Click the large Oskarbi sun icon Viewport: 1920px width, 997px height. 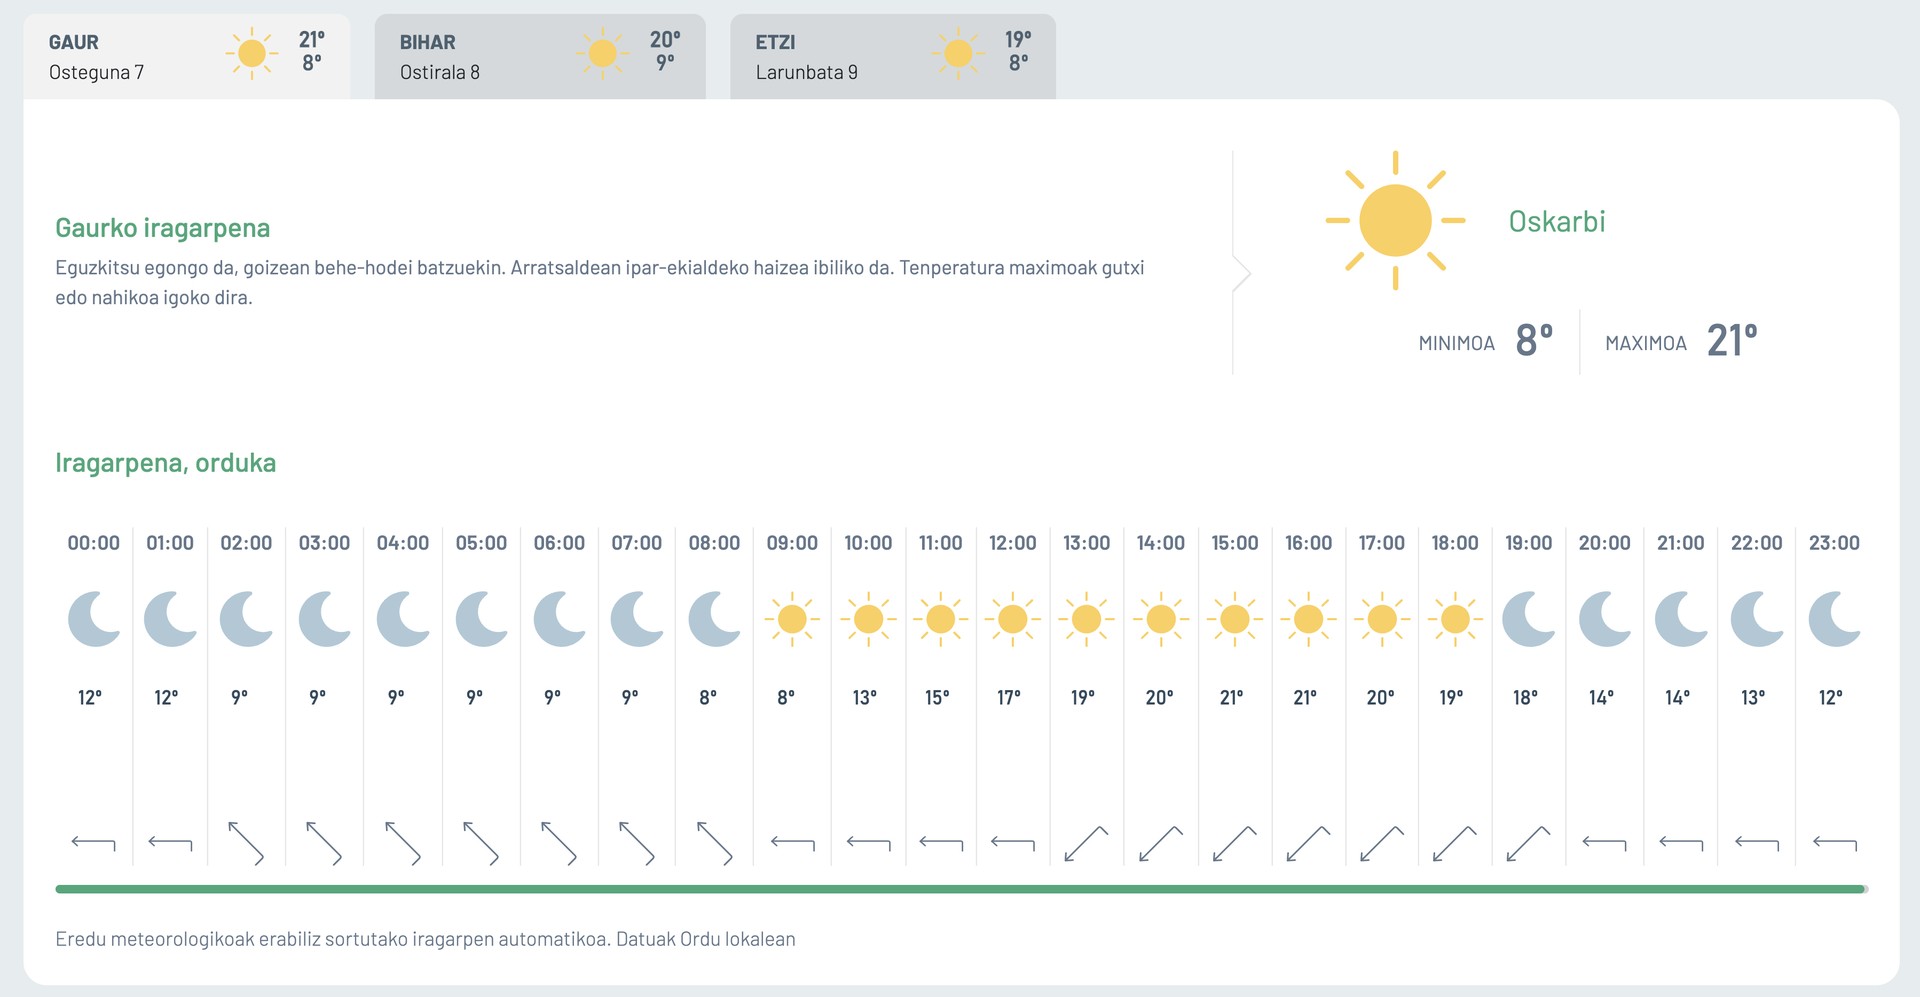tap(1395, 220)
